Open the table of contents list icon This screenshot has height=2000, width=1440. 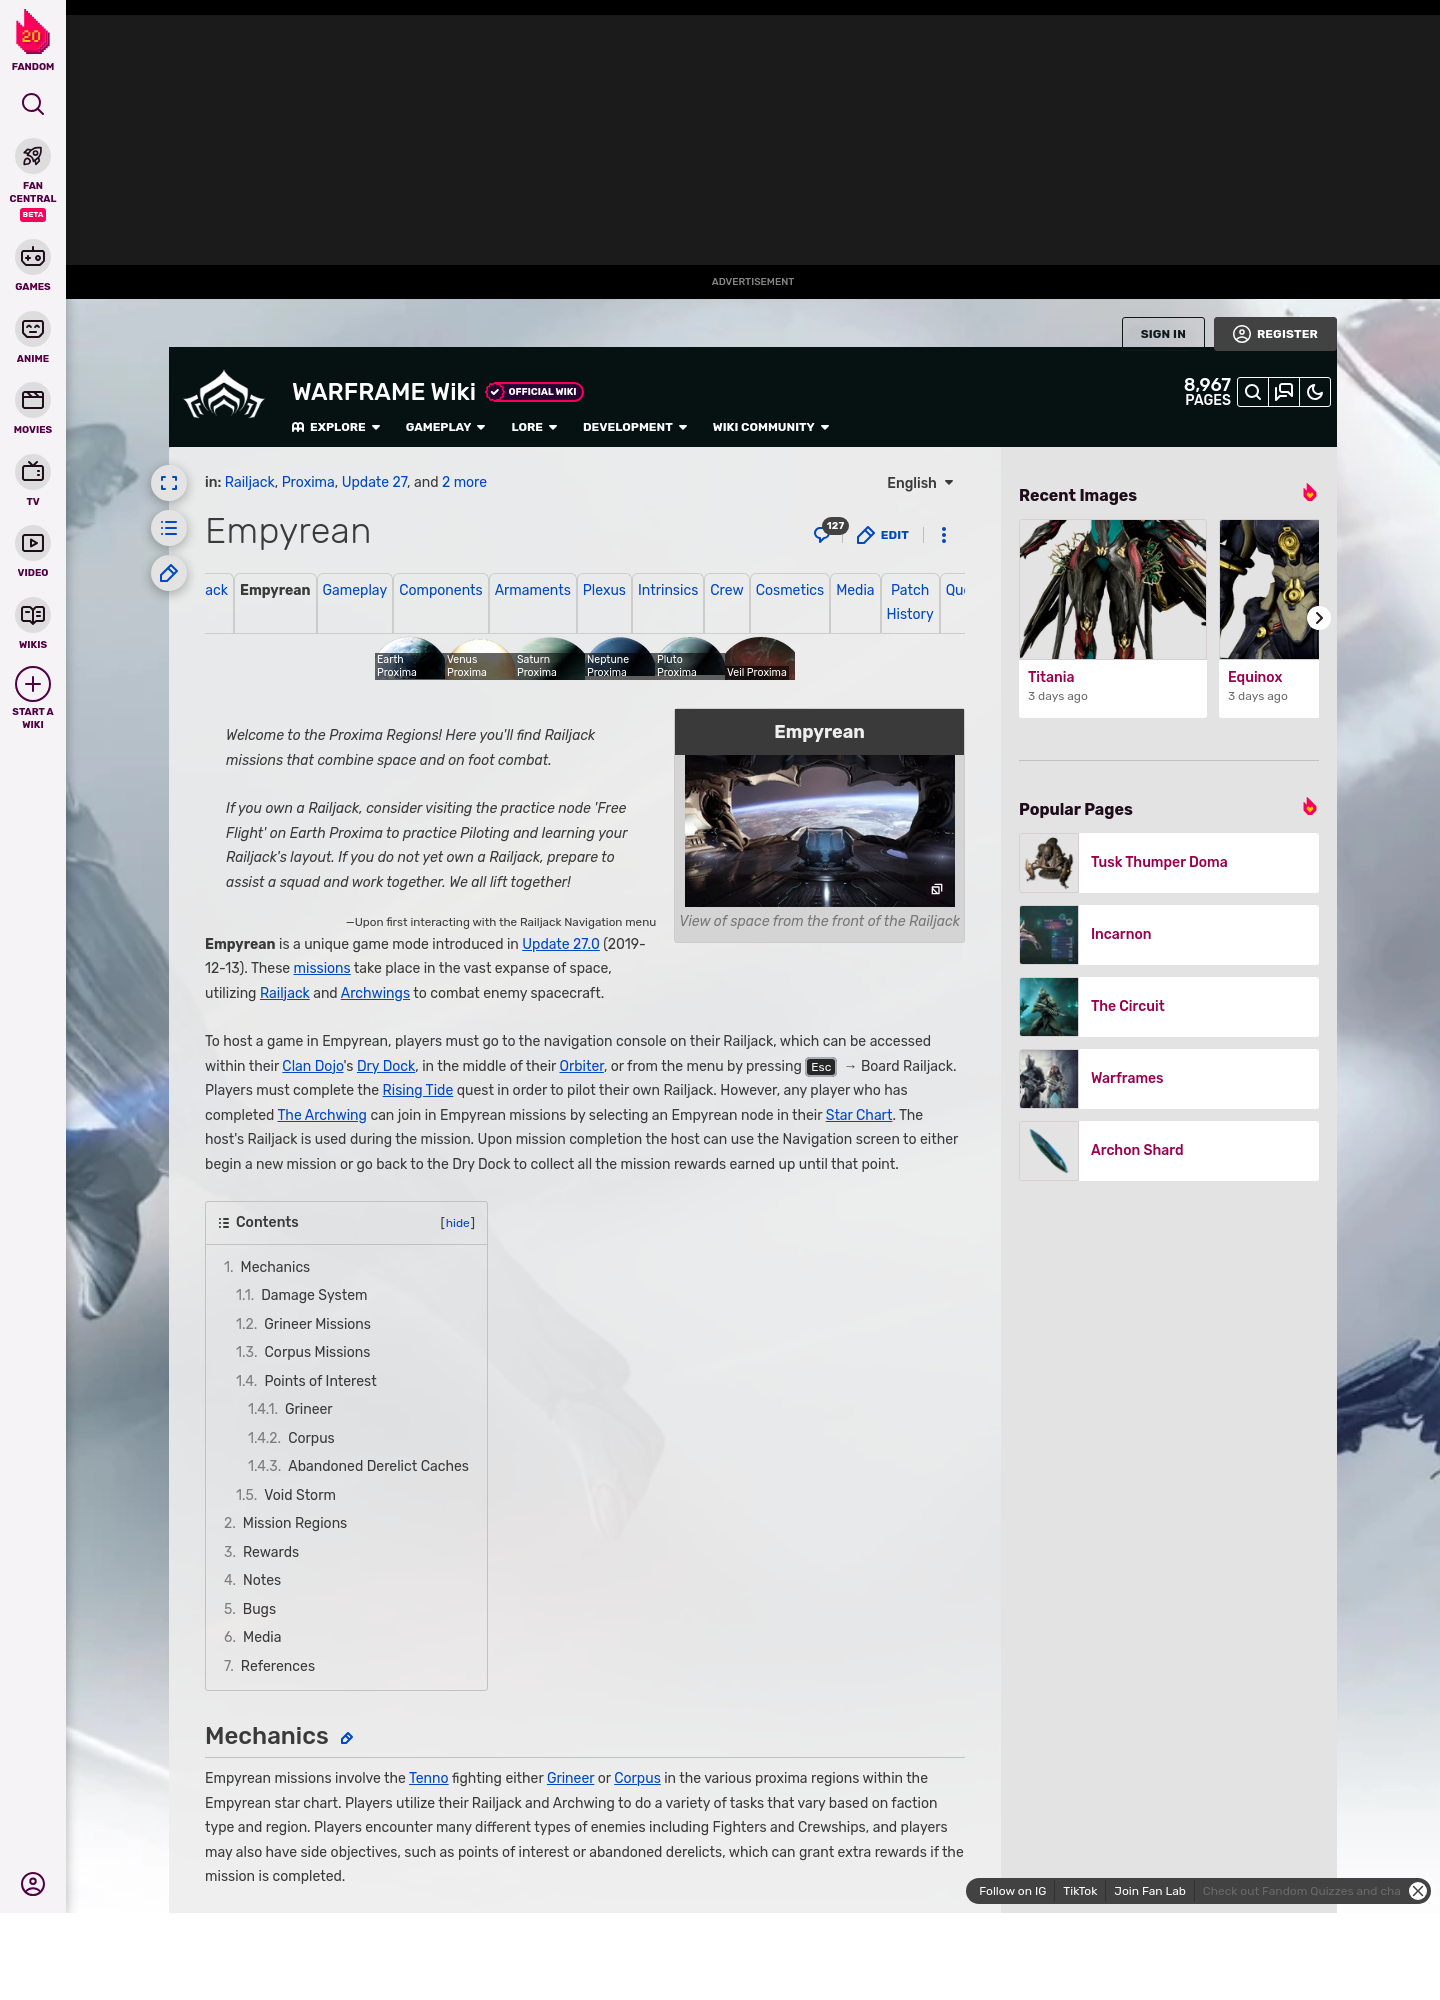[x=169, y=528]
